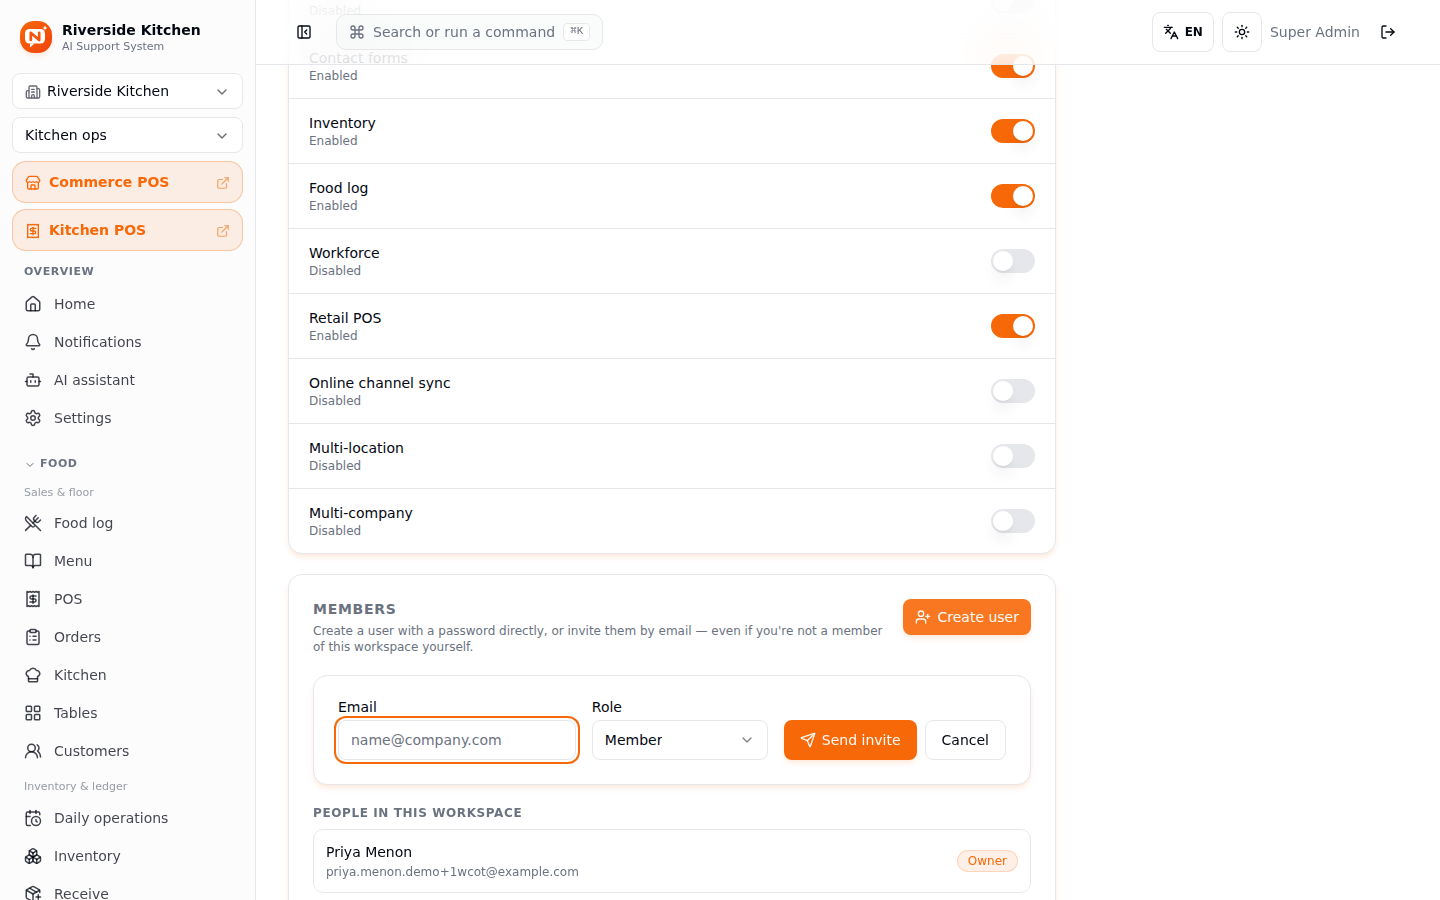Open the Member role dropdown
Screen dimensions: 1440x900
680,740
